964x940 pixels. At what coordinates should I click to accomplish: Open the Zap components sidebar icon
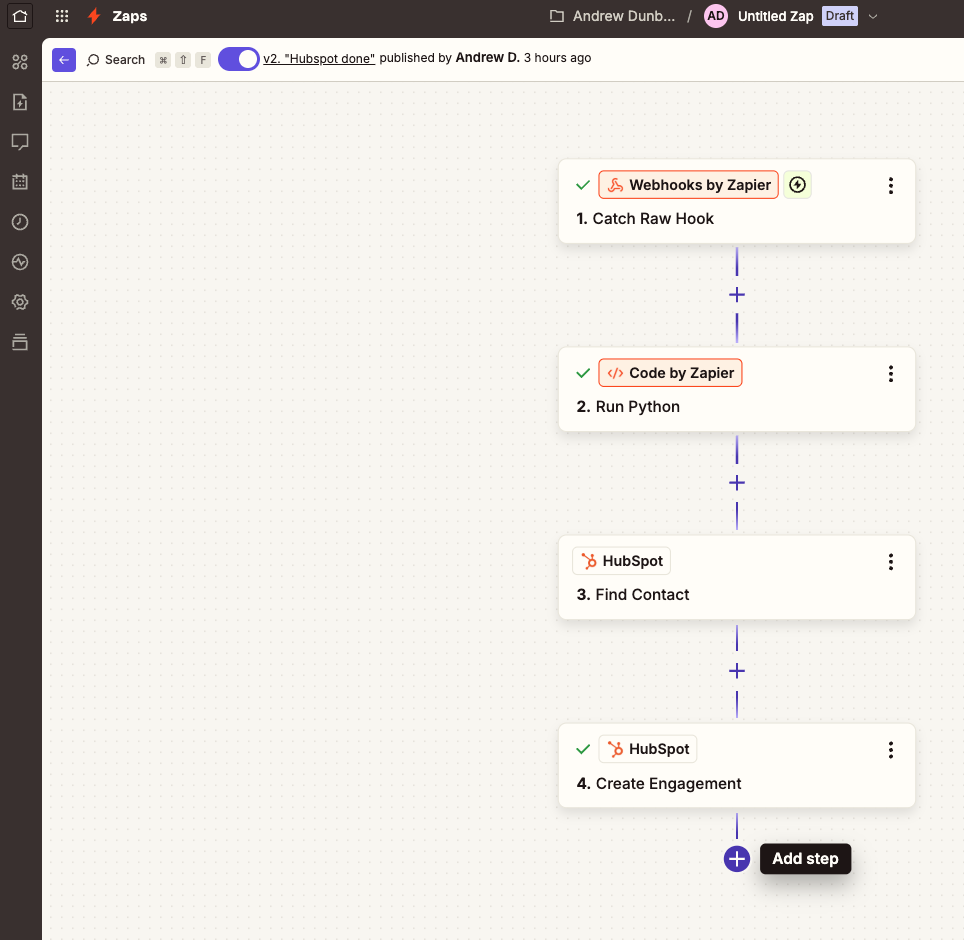20,61
